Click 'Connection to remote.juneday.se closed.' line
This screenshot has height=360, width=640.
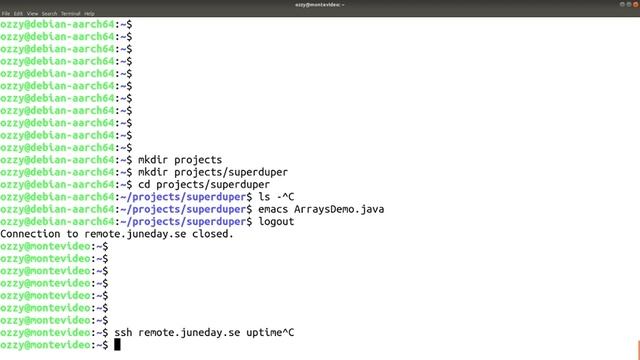pos(117,234)
